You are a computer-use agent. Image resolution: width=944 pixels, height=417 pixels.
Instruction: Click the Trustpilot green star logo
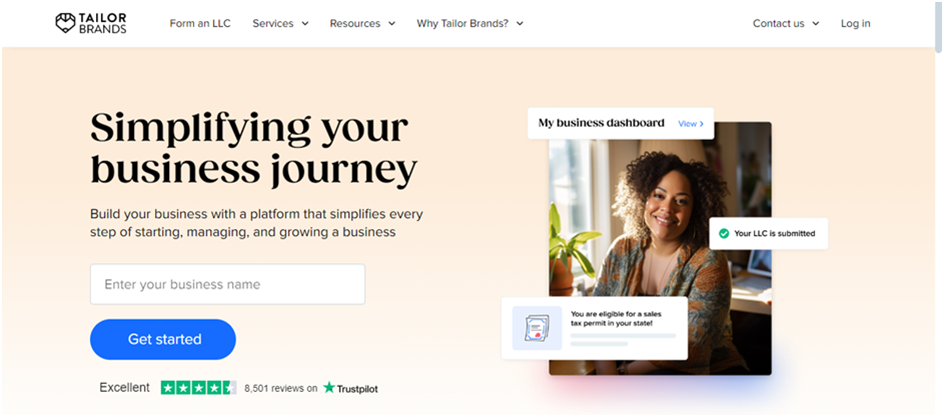point(329,388)
